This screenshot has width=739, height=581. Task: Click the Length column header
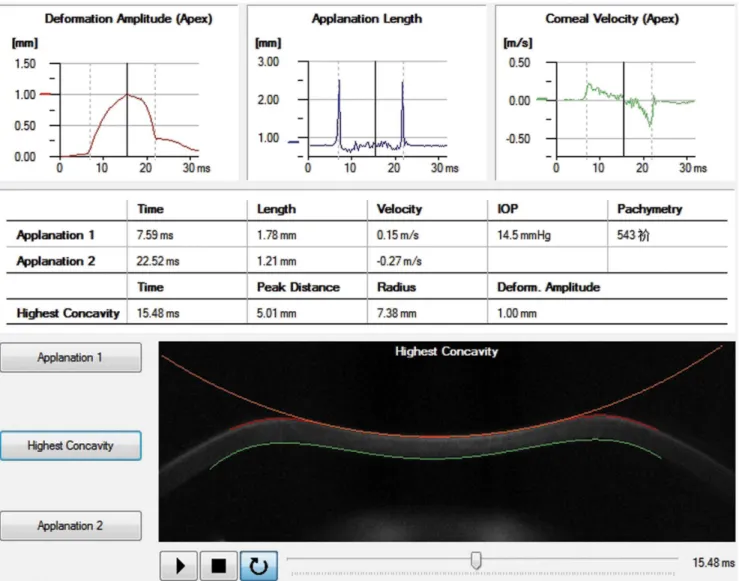pyautogui.click(x=276, y=209)
